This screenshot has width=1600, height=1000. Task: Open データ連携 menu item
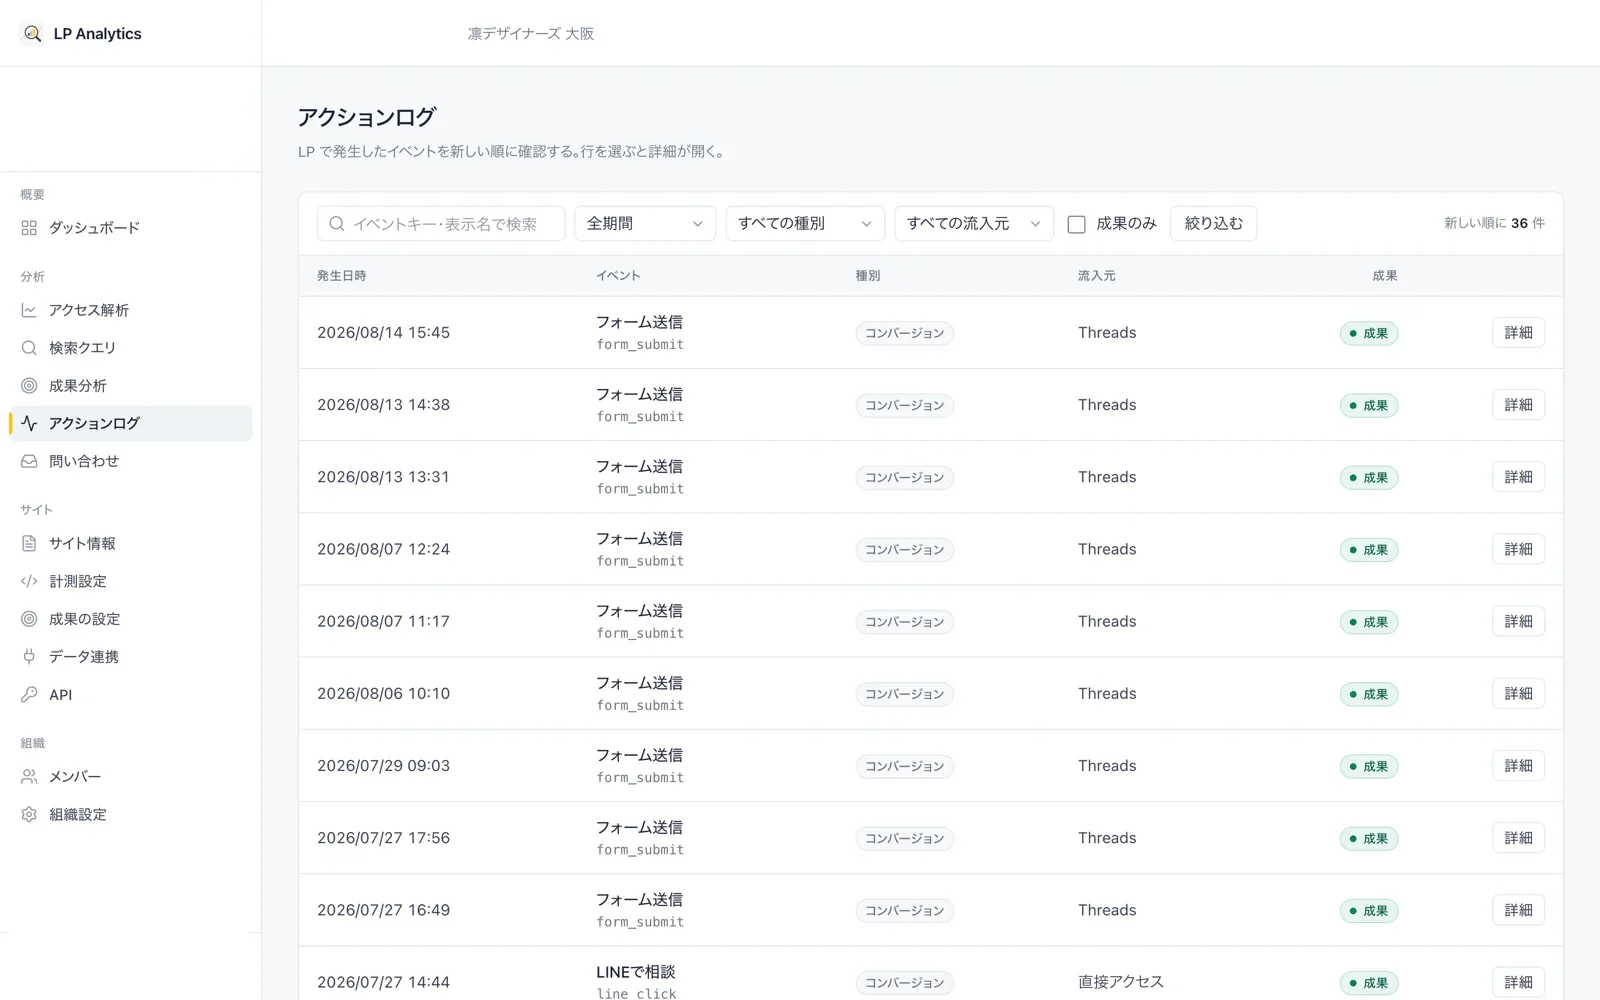tap(130, 657)
